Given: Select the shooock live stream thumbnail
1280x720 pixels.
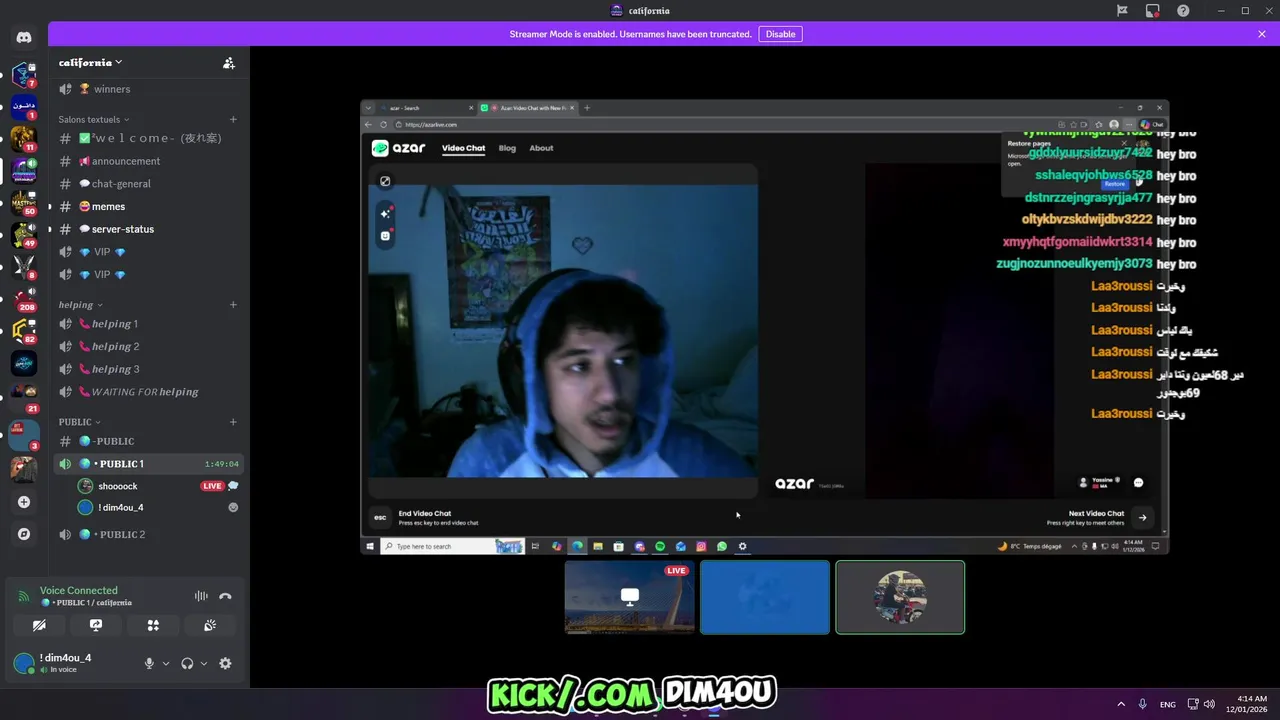Looking at the screenshot, I should click(630, 597).
